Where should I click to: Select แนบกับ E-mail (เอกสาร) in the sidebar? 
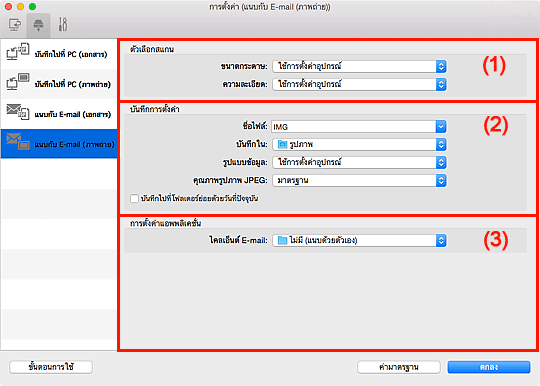59,114
